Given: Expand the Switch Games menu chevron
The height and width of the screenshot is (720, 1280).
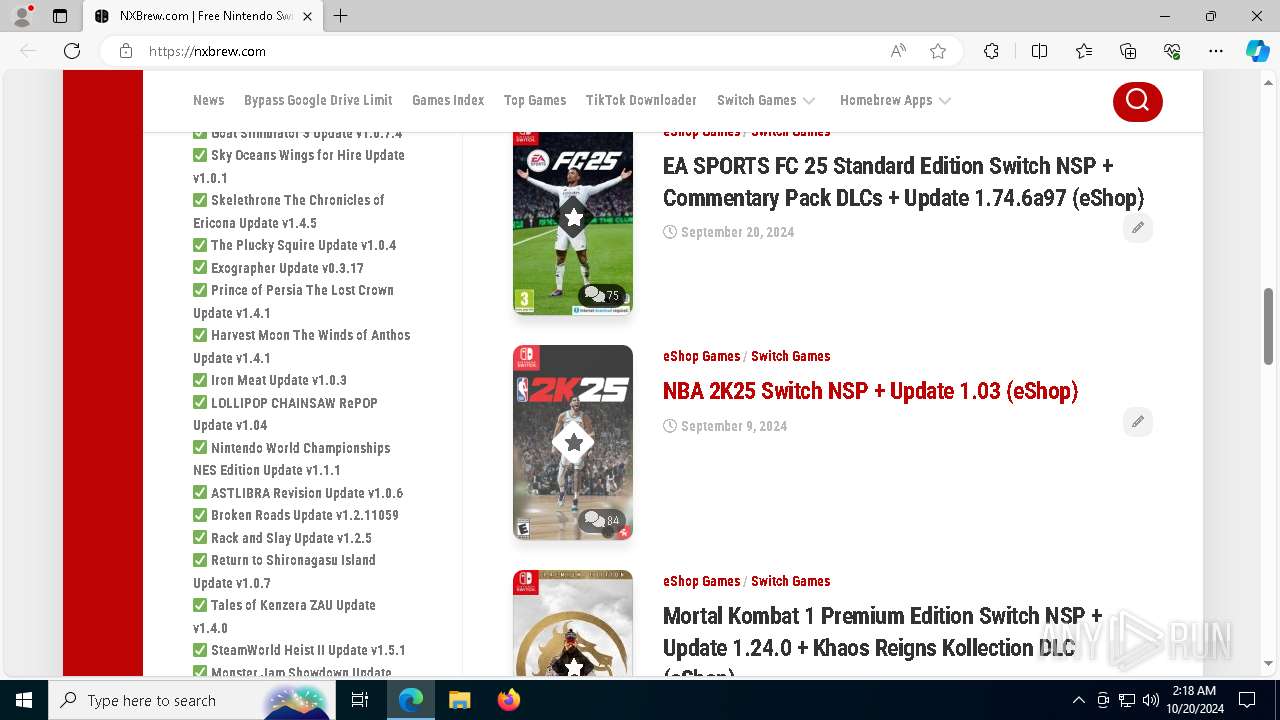Looking at the screenshot, I should 809,101.
